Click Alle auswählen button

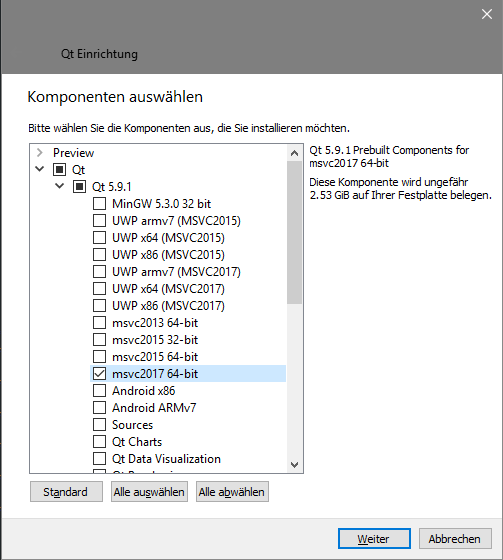(x=149, y=492)
